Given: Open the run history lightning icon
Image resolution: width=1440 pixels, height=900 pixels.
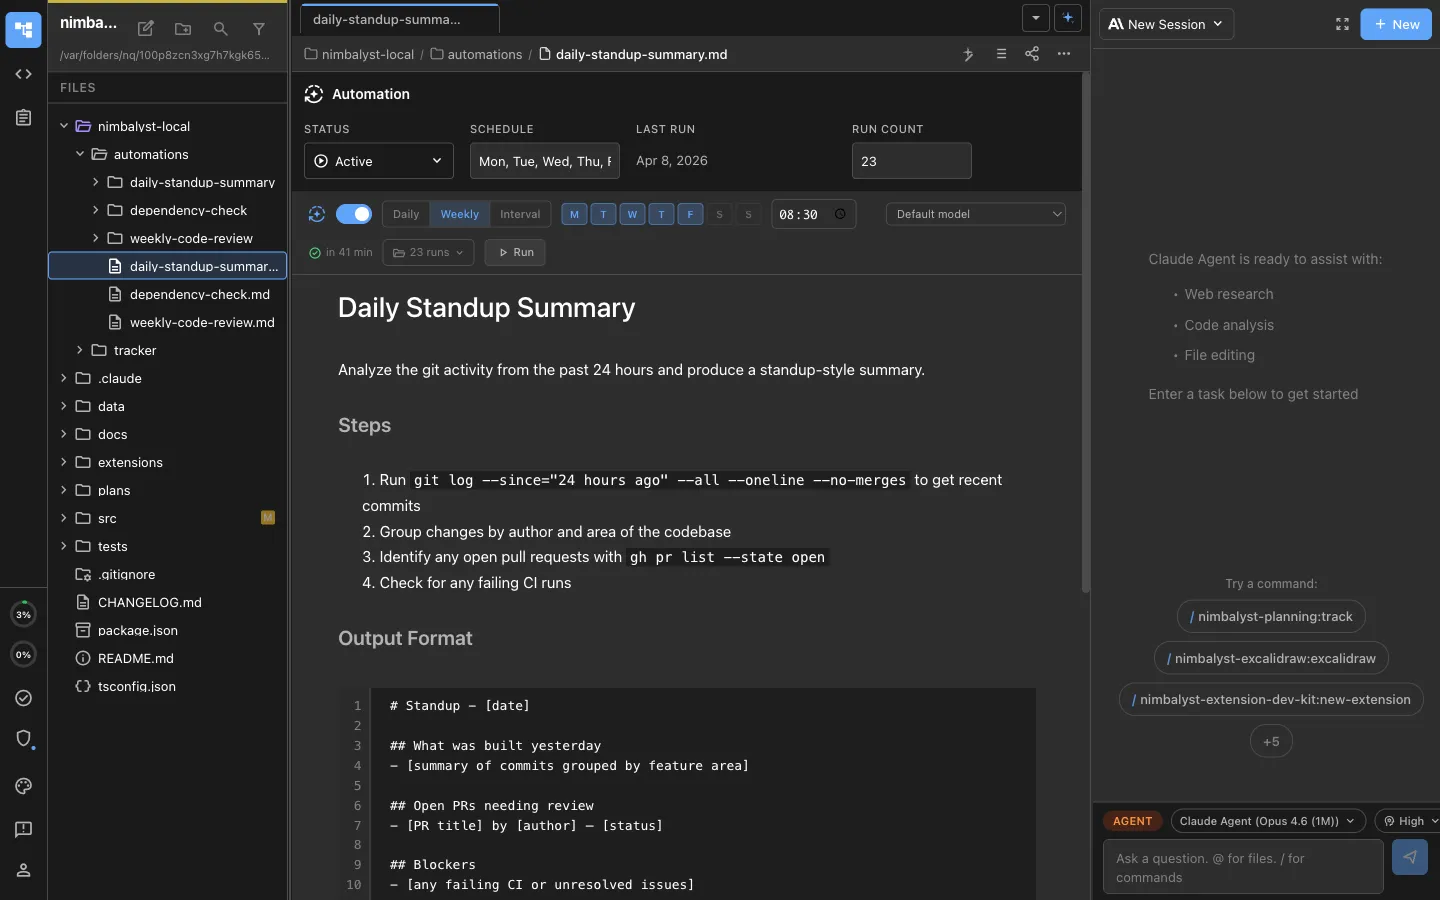Looking at the screenshot, I should (x=968, y=55).
